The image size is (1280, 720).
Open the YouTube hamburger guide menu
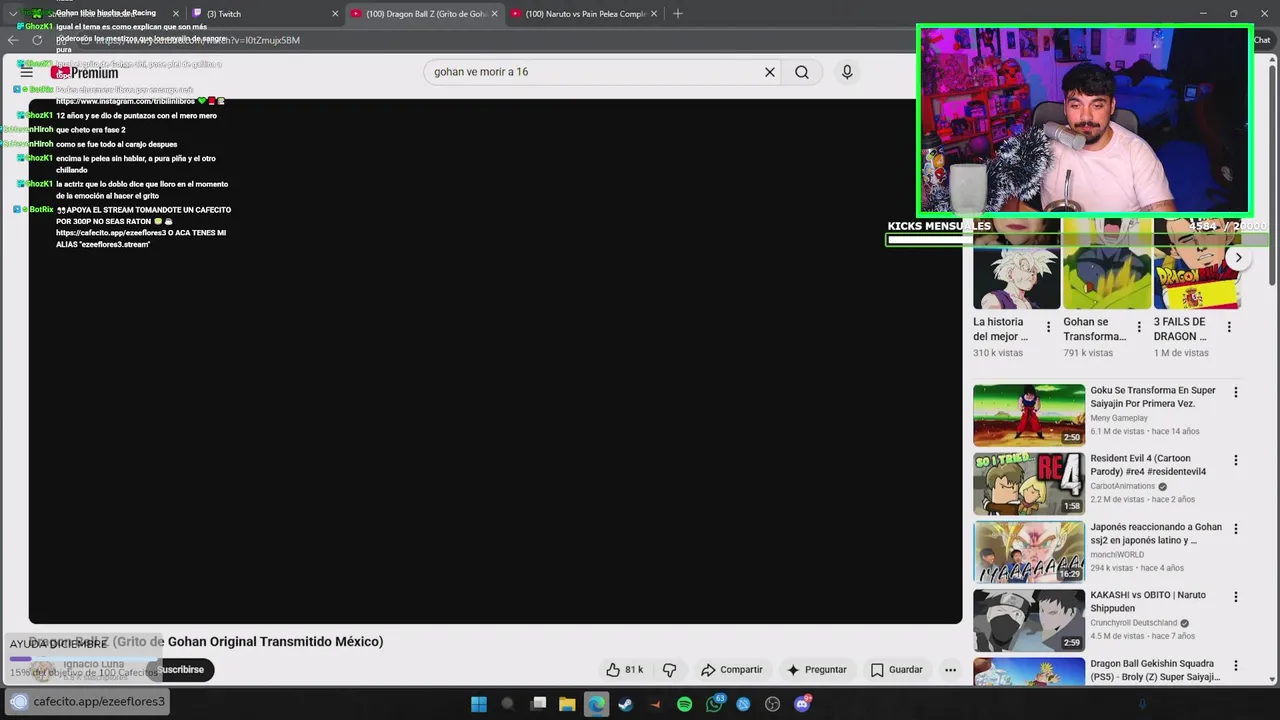26,72
